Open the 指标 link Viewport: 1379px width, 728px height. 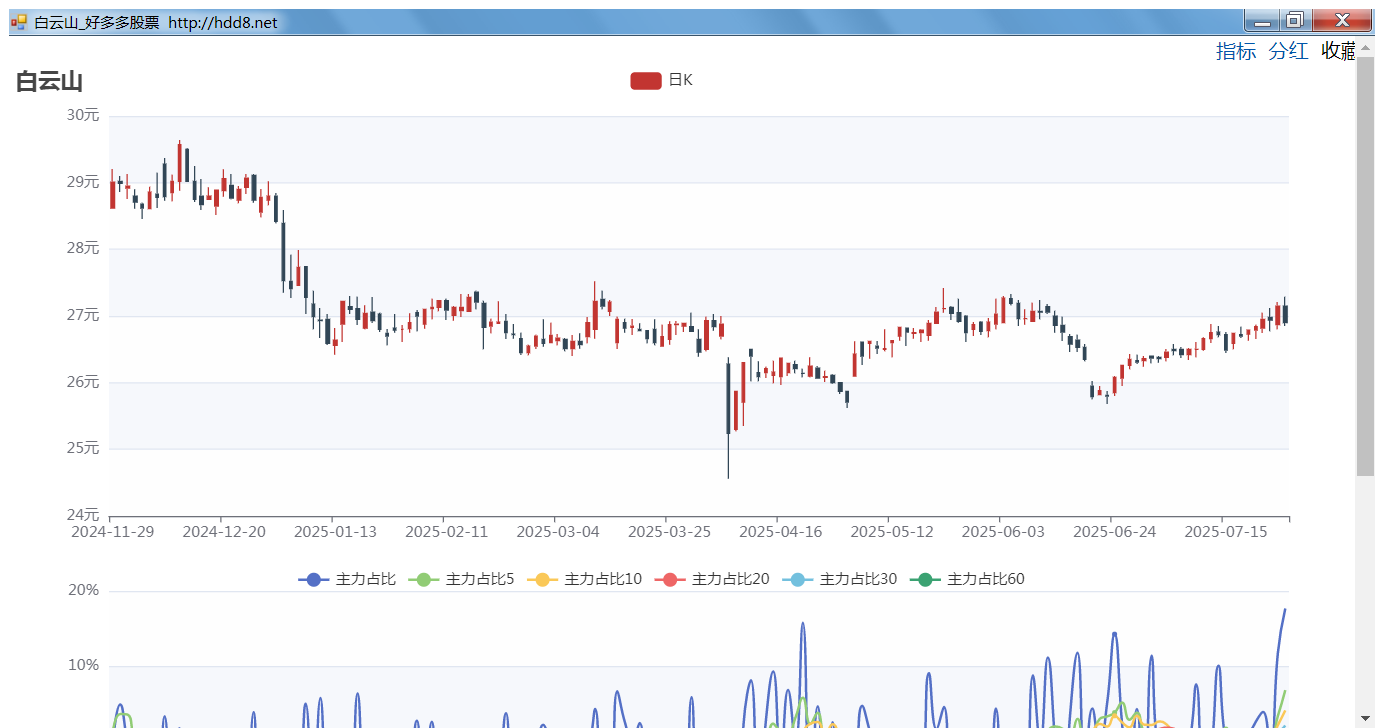[x=1236, y=51]
